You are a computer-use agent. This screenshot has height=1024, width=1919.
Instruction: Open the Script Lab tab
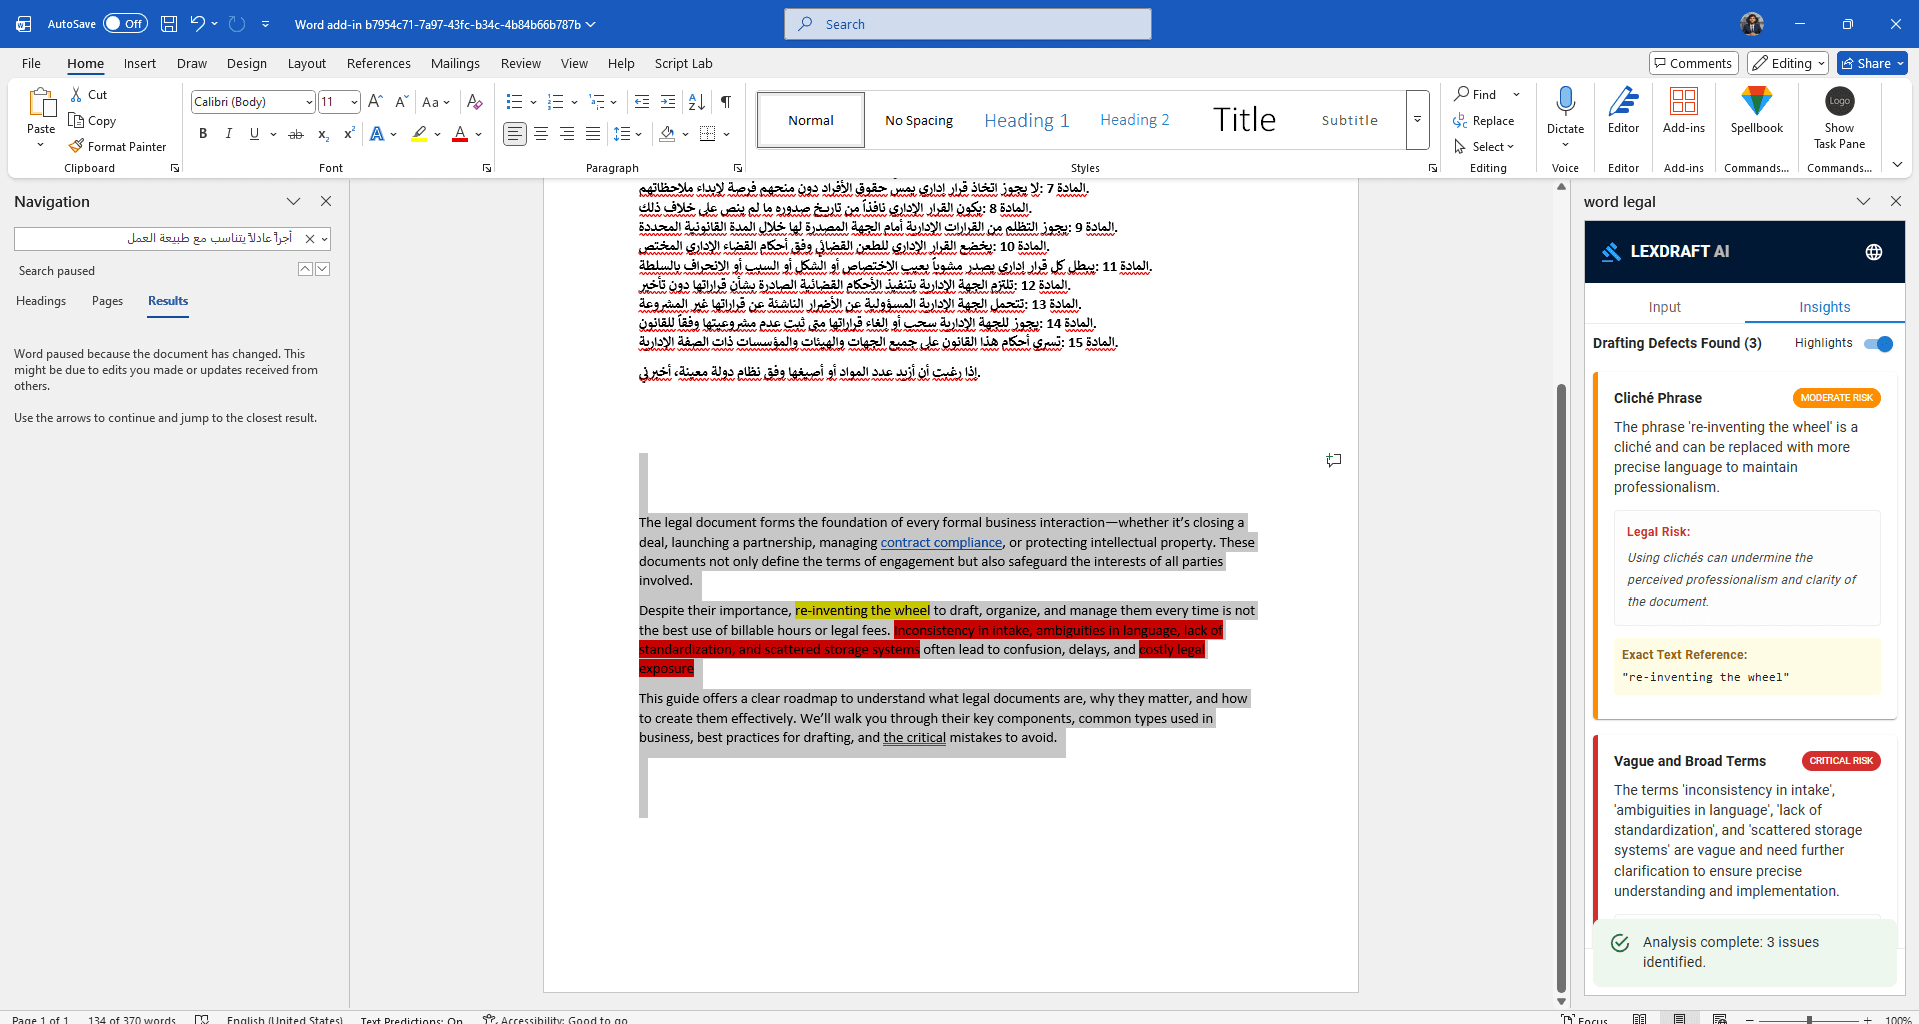684,63
